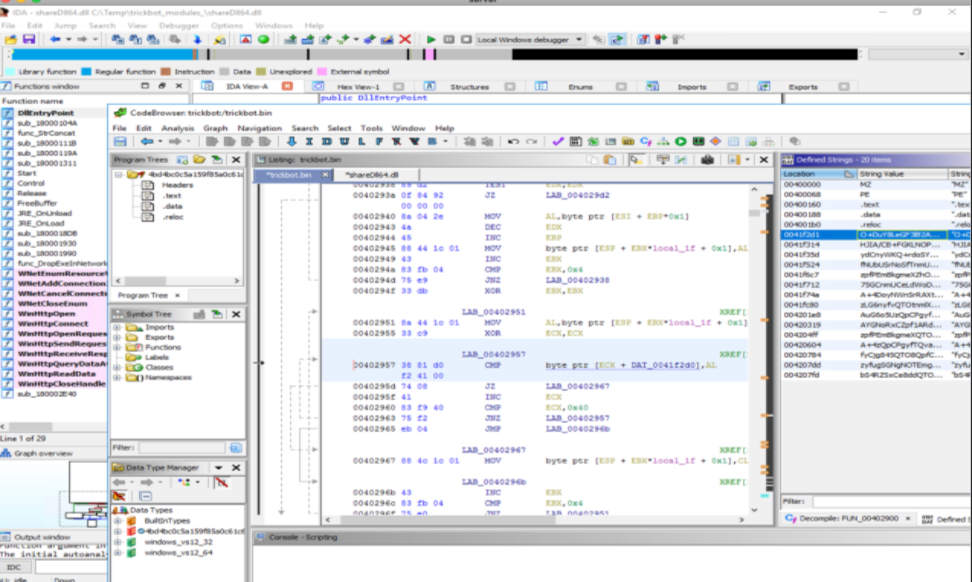972x582 pixels.
Task: Click the Save icon in Ghidra's toolbar
Action: click(120, 142)
